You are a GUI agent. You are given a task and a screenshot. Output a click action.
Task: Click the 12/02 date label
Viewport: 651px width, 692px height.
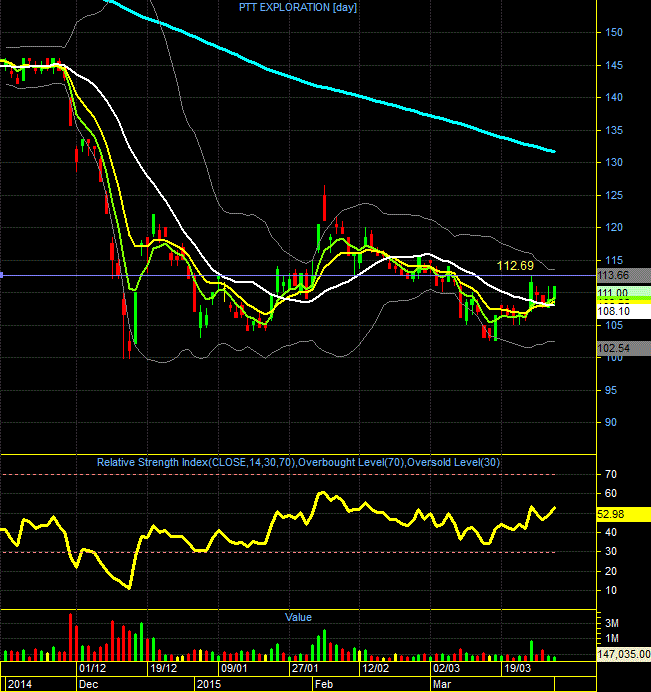point(375,668)
